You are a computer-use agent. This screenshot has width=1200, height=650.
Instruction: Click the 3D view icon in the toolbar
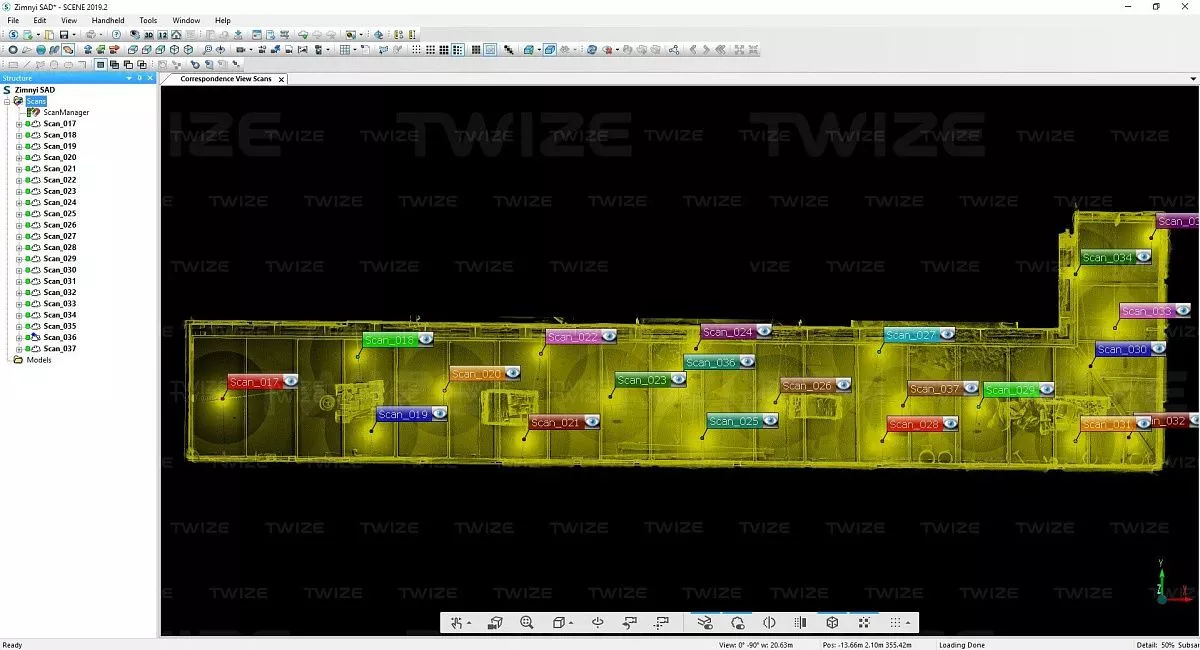point(148,35)
